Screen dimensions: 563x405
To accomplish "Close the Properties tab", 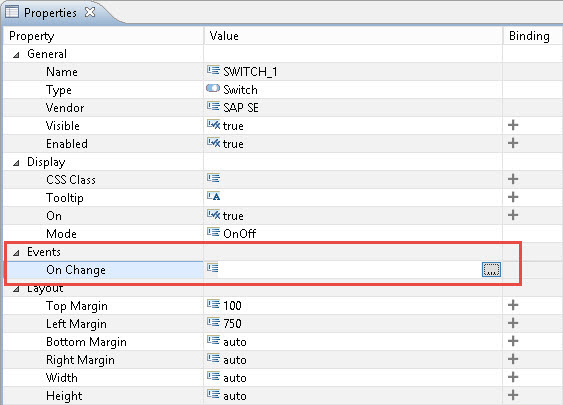I will click(90, 12).
